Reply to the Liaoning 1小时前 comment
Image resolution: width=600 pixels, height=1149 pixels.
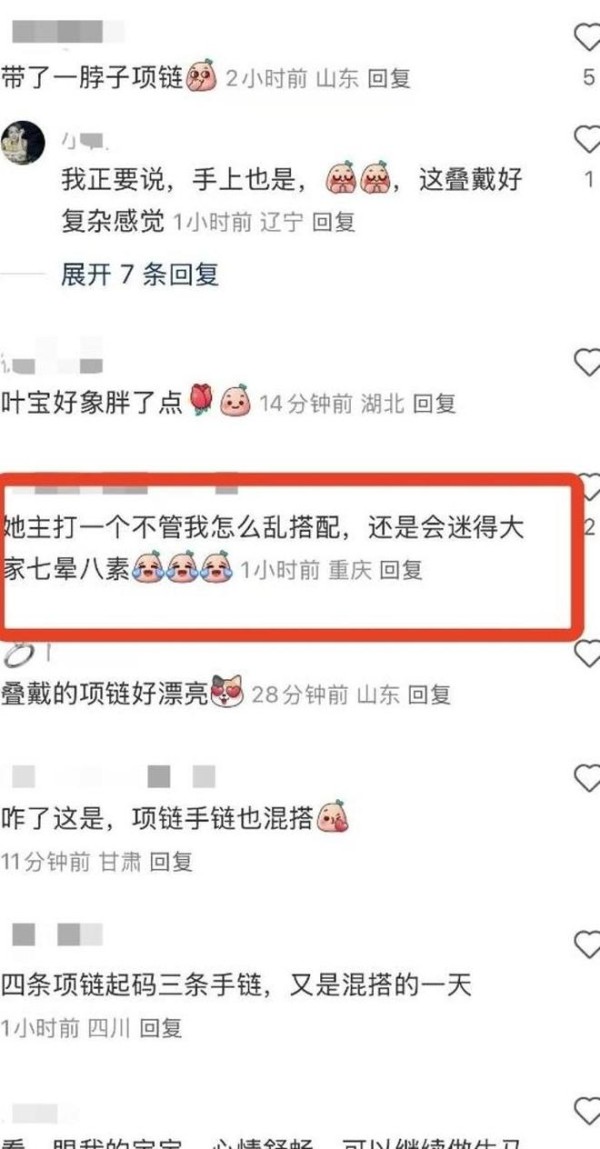coord(333,222)
